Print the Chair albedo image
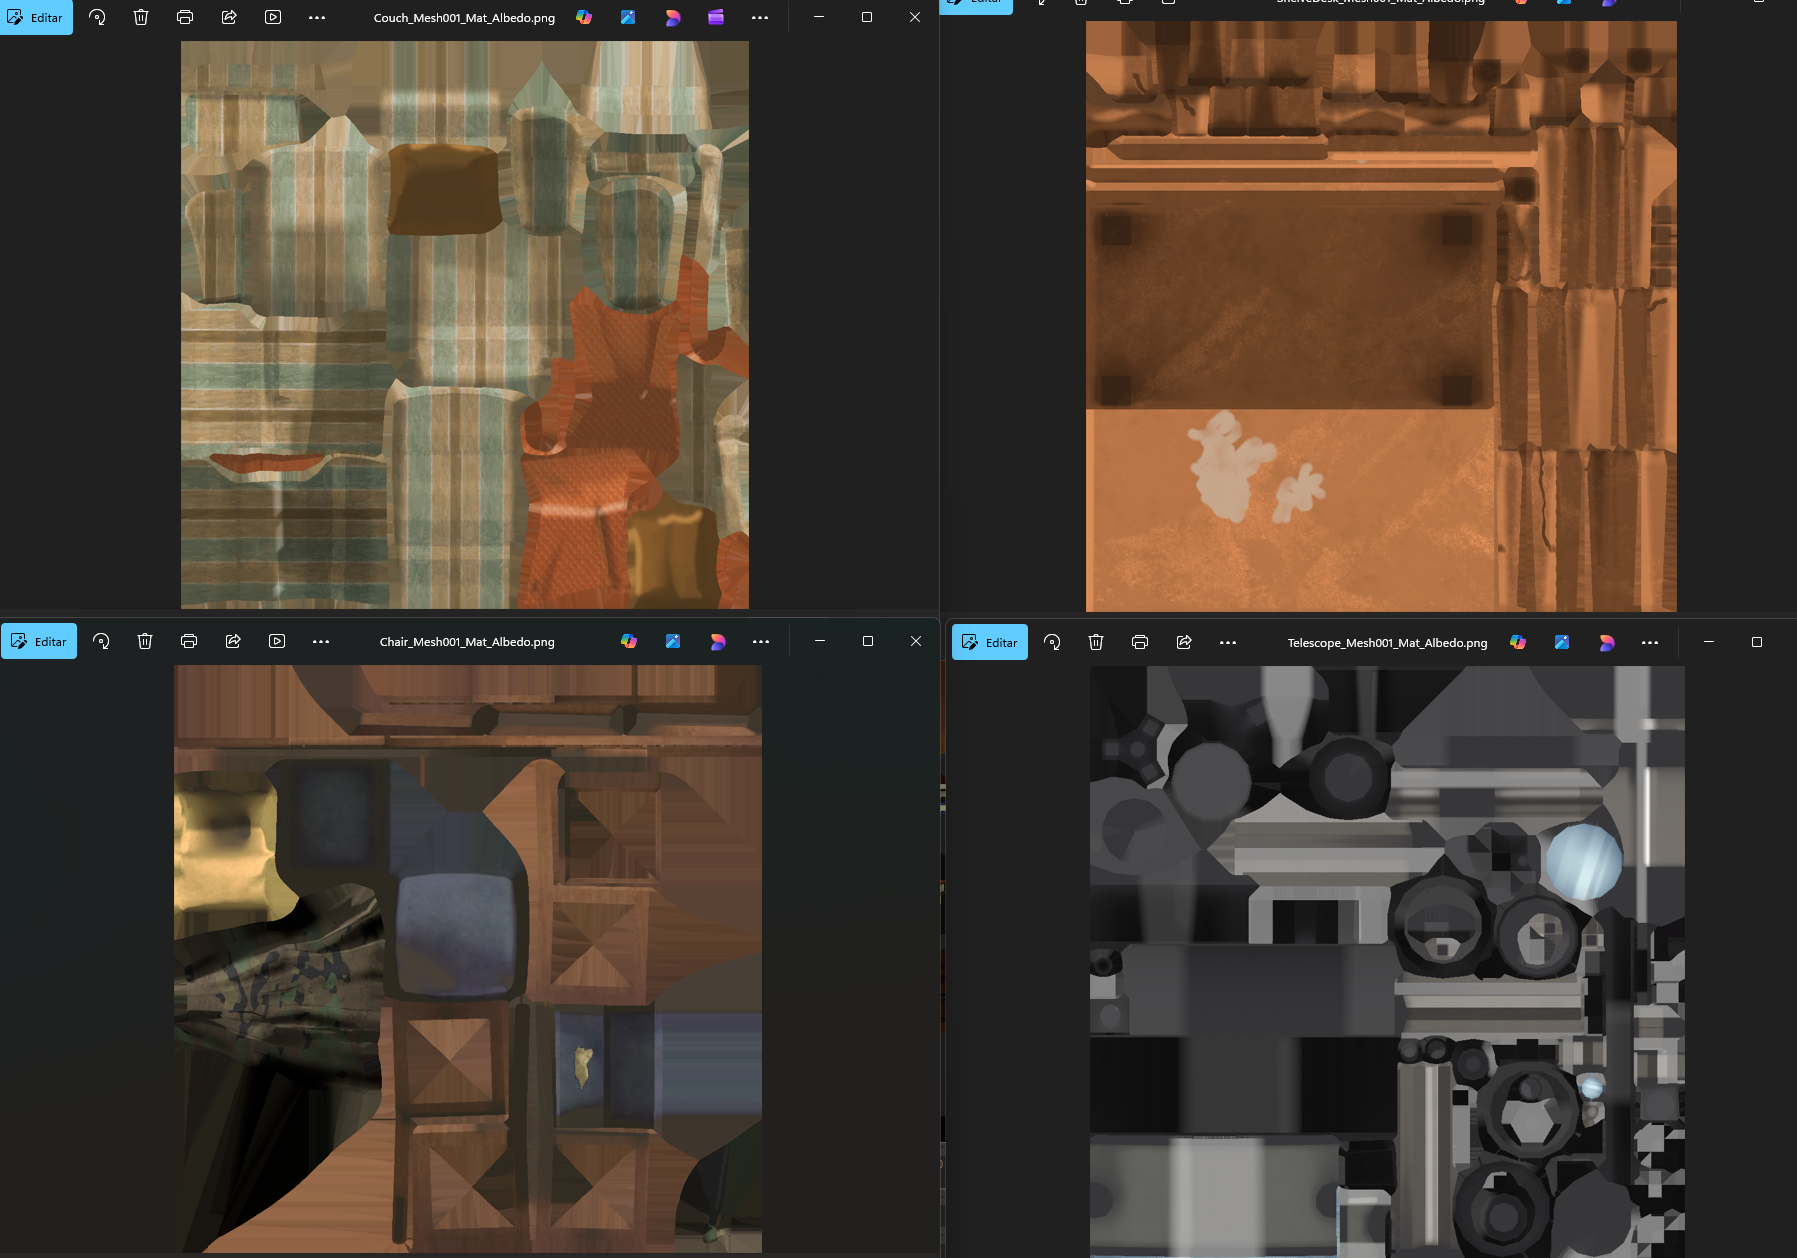The width and height of the screenshot is (1797, 1258). click(189, 641)
